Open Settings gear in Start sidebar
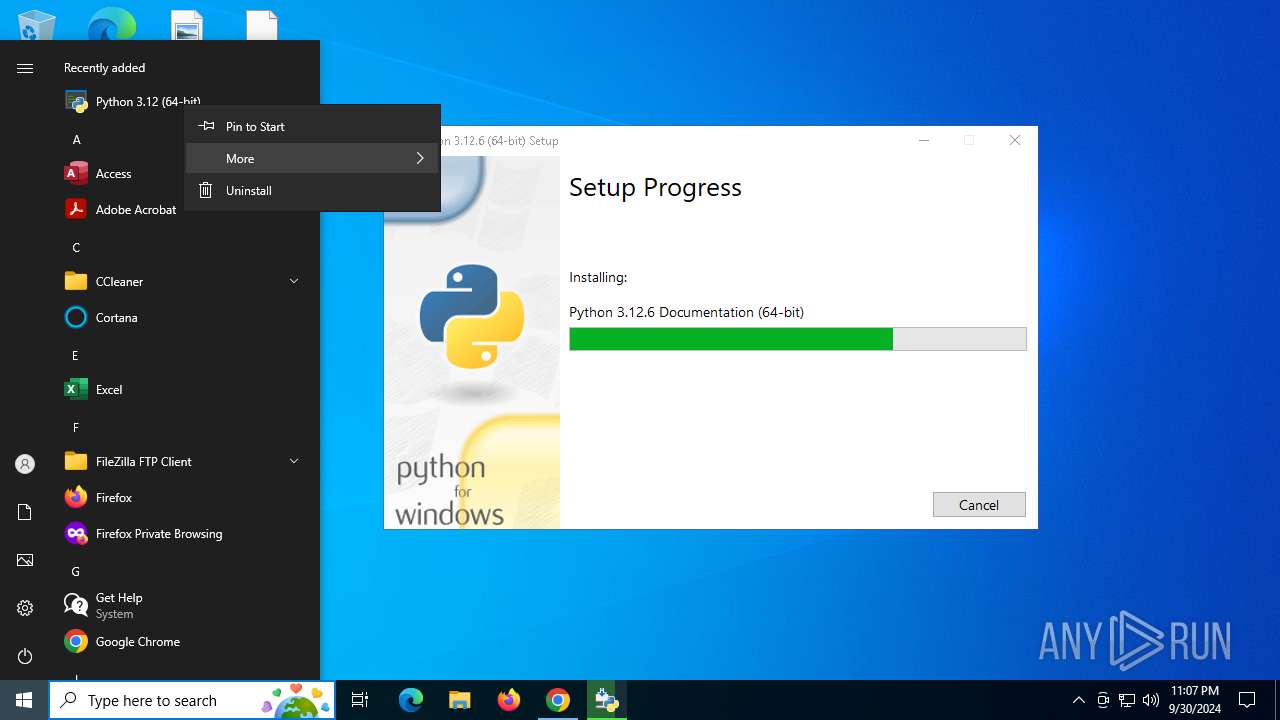 tap(25, 608)
